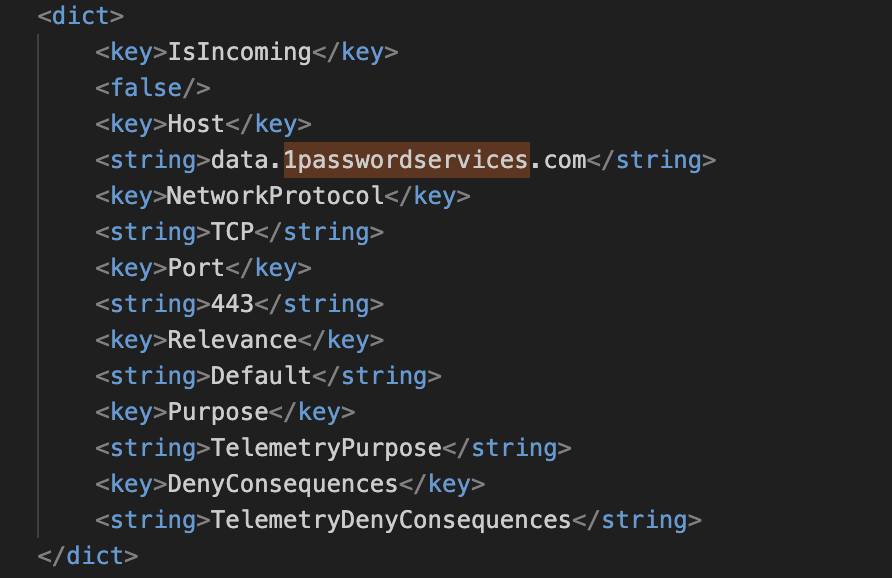
Task: Click the Host key name
Action: pos(196,124)
